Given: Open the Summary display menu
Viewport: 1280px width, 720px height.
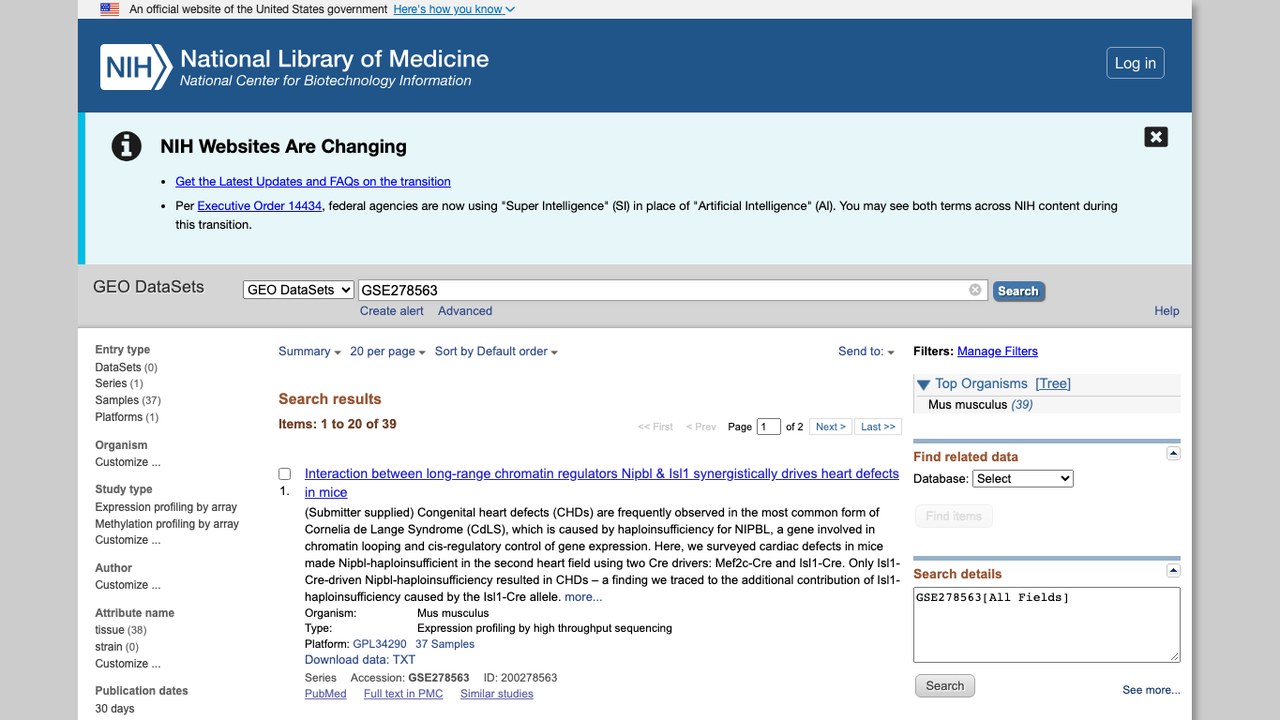Looking at the screenshot, I should pos(309,351).
